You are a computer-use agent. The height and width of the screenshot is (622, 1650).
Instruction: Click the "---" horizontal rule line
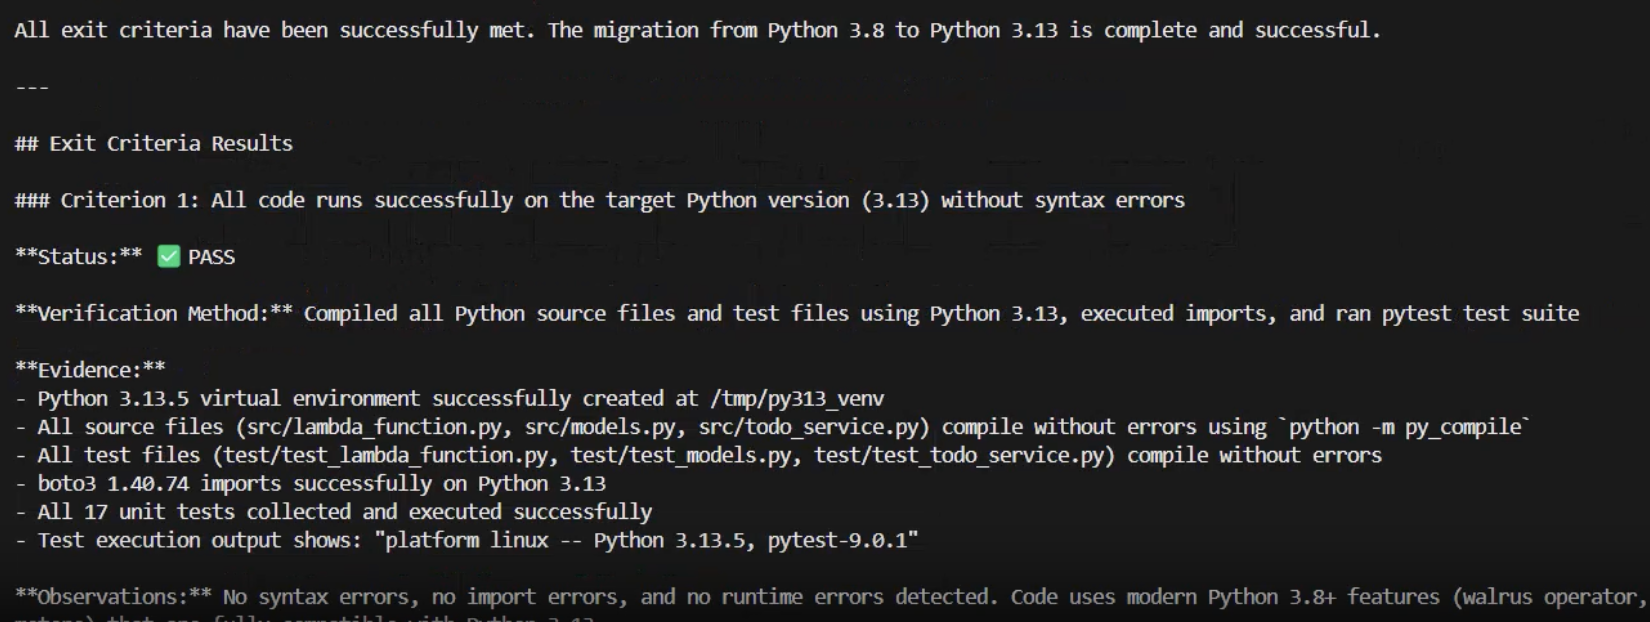click(32, 87)
